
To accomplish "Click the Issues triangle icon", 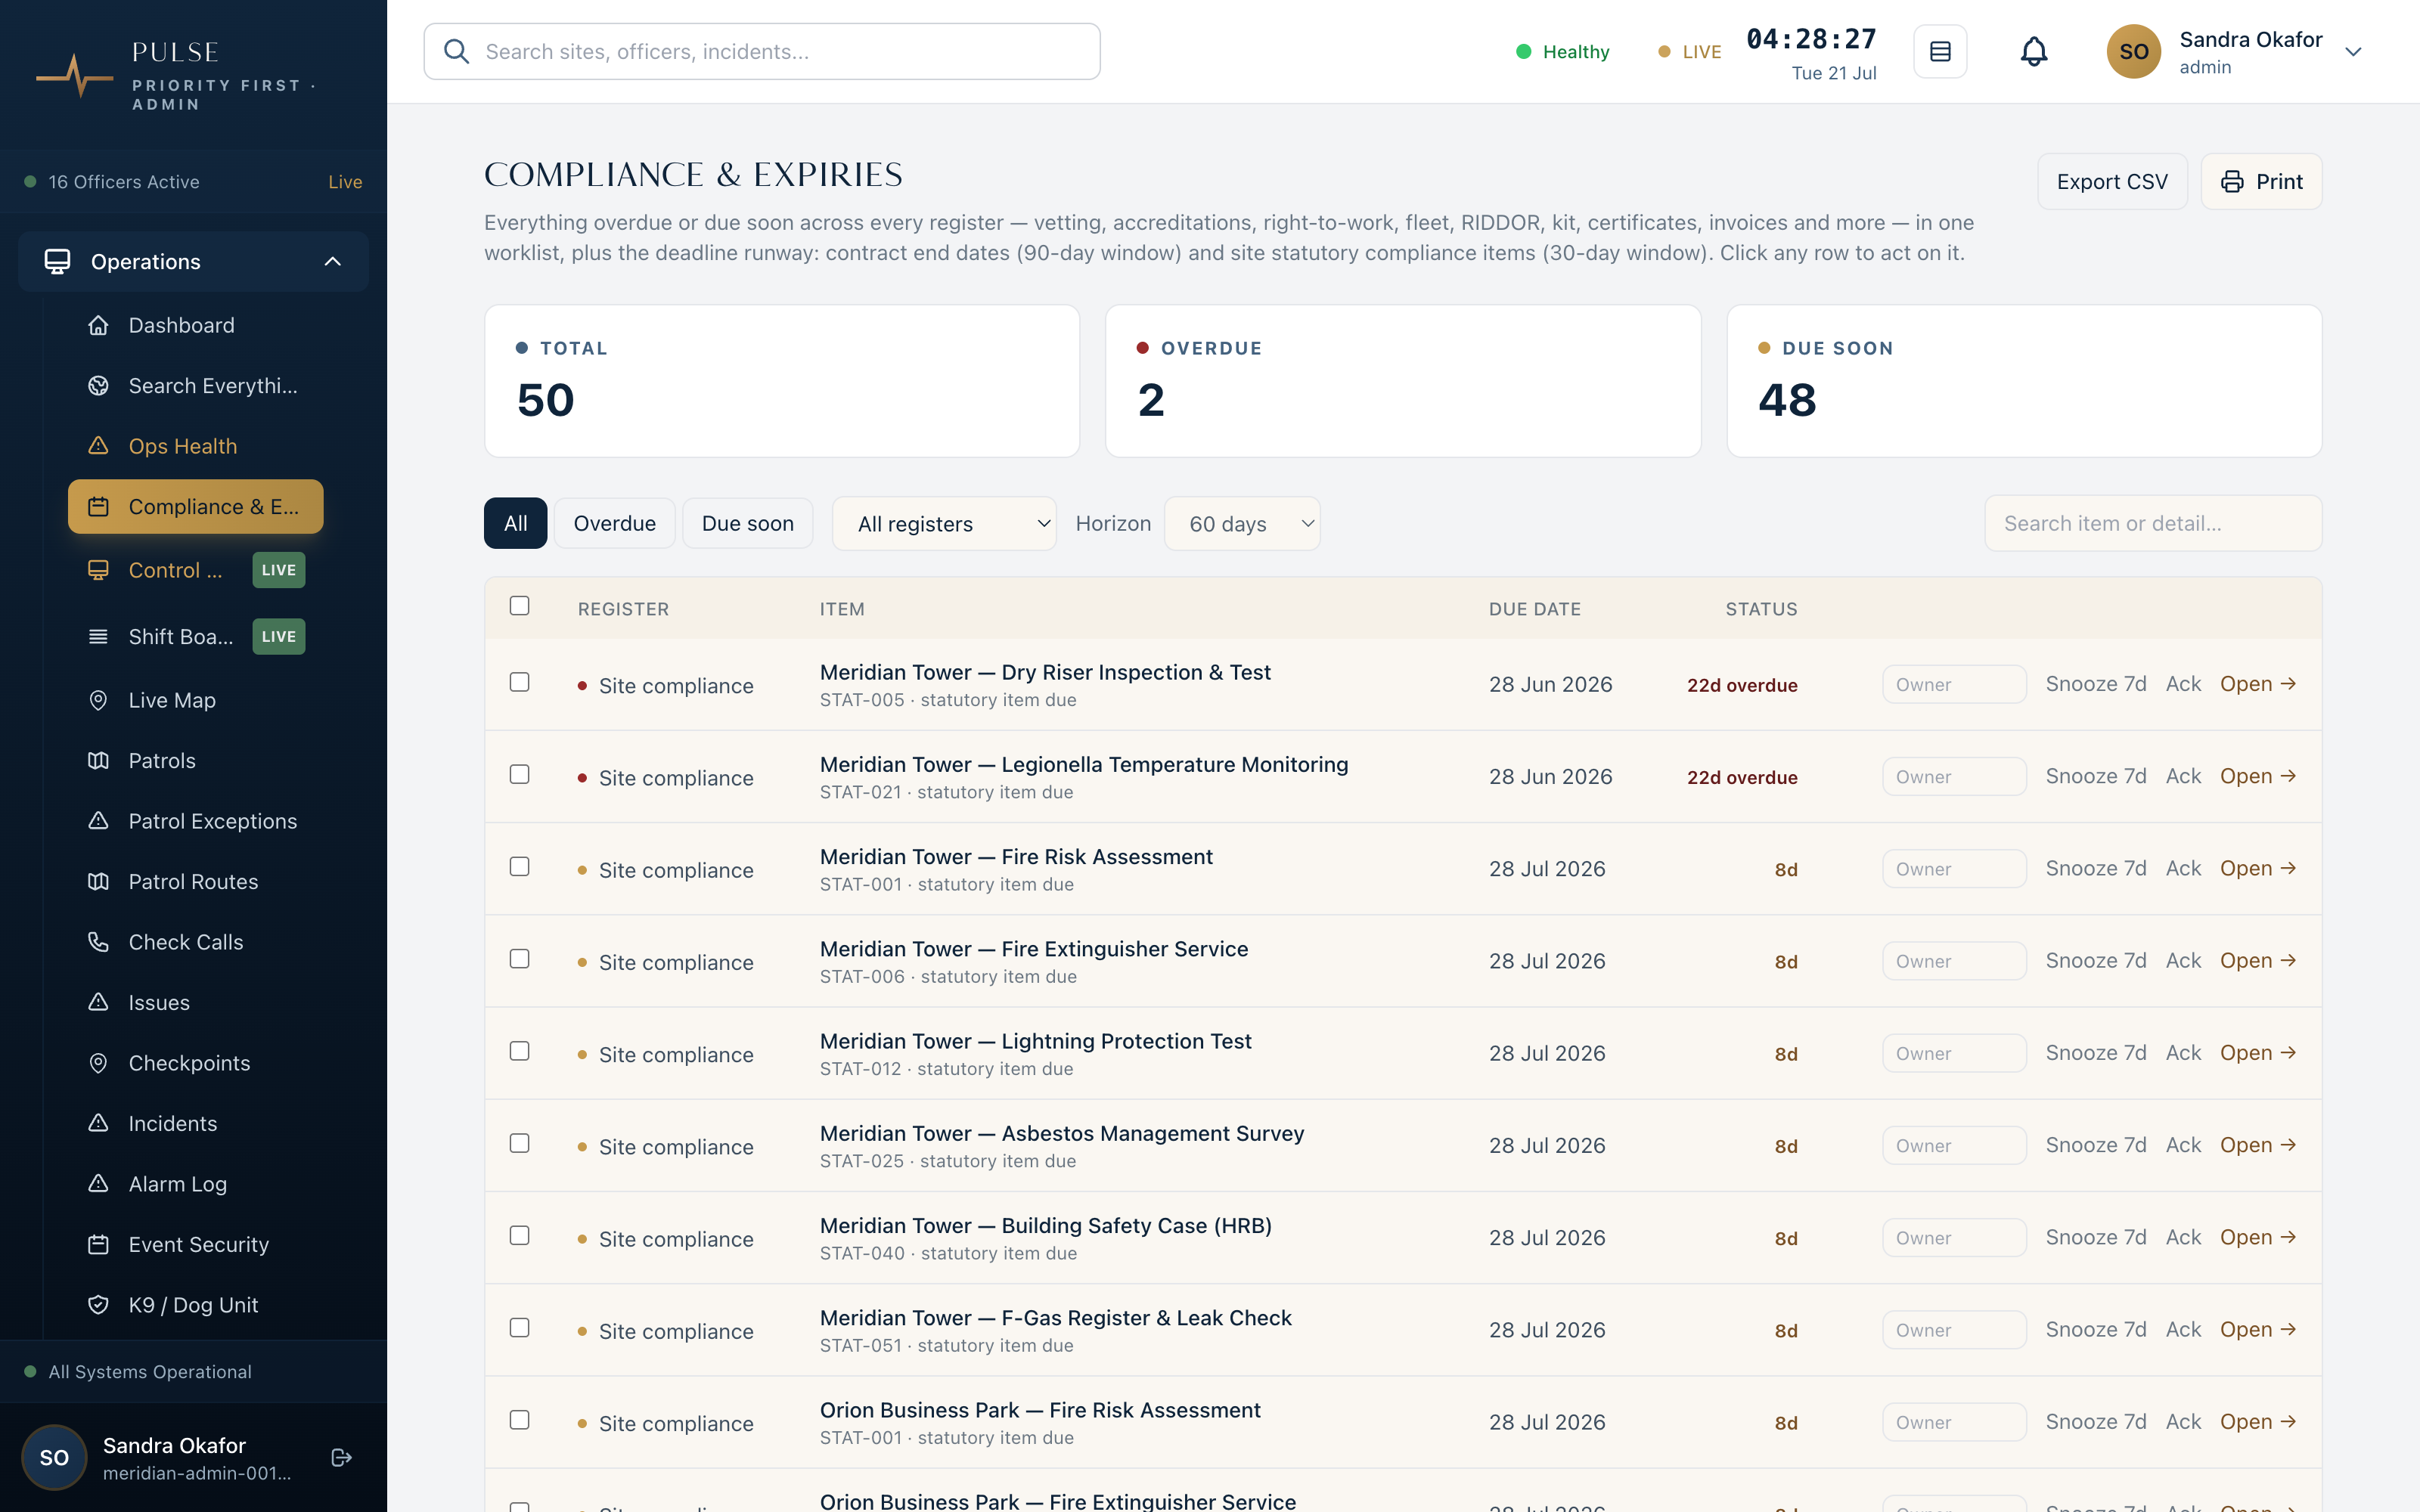I will 98,1002.
